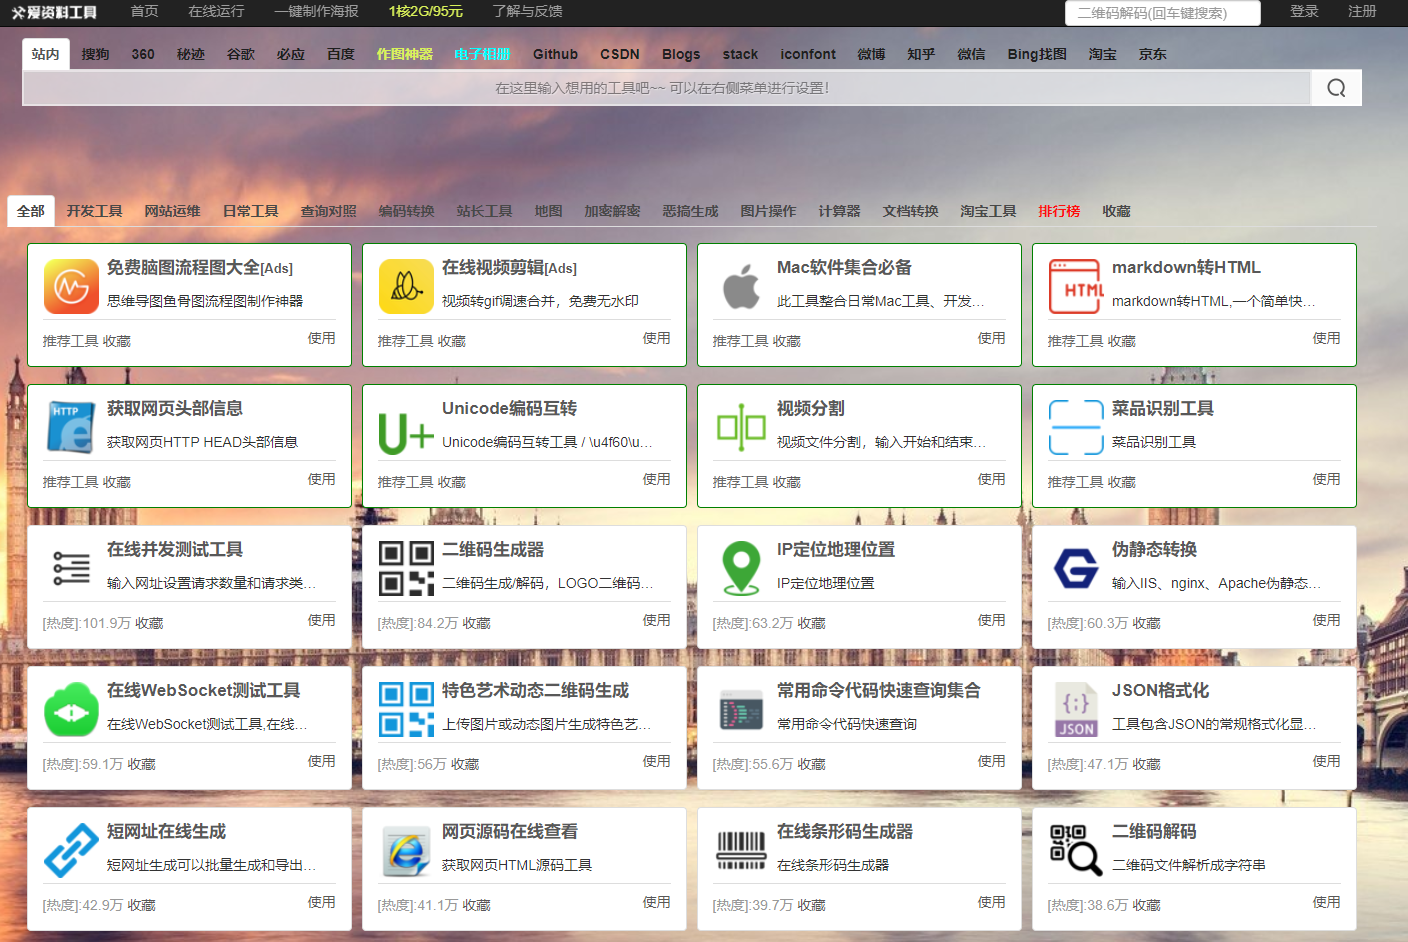Click 使用 on the markdown转HTML card

click(x=1327, y=338)
